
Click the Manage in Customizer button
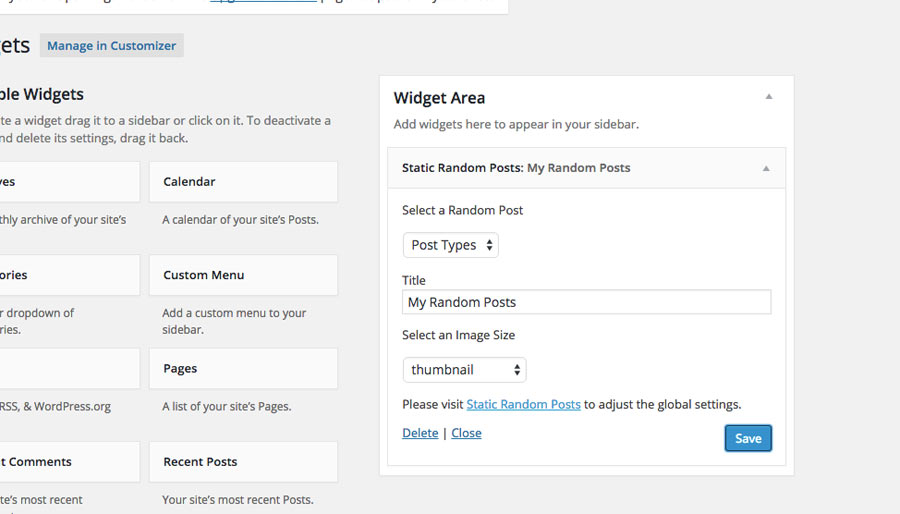point(111,46)
